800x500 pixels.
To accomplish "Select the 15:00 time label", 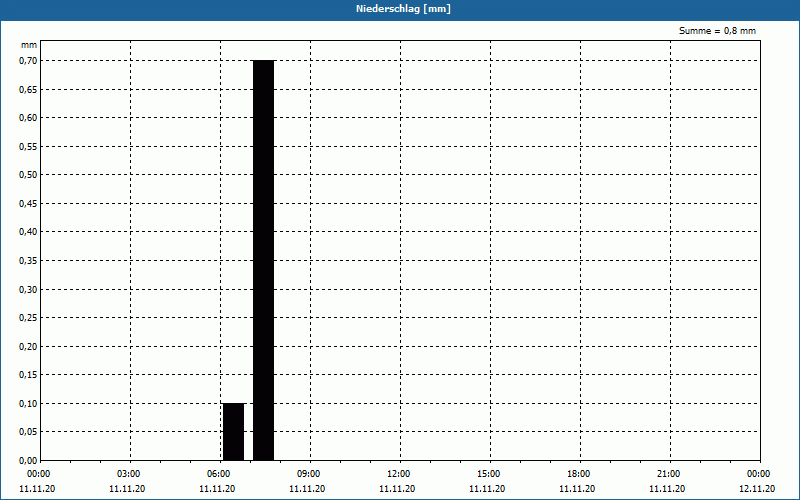I will point(489,474).
